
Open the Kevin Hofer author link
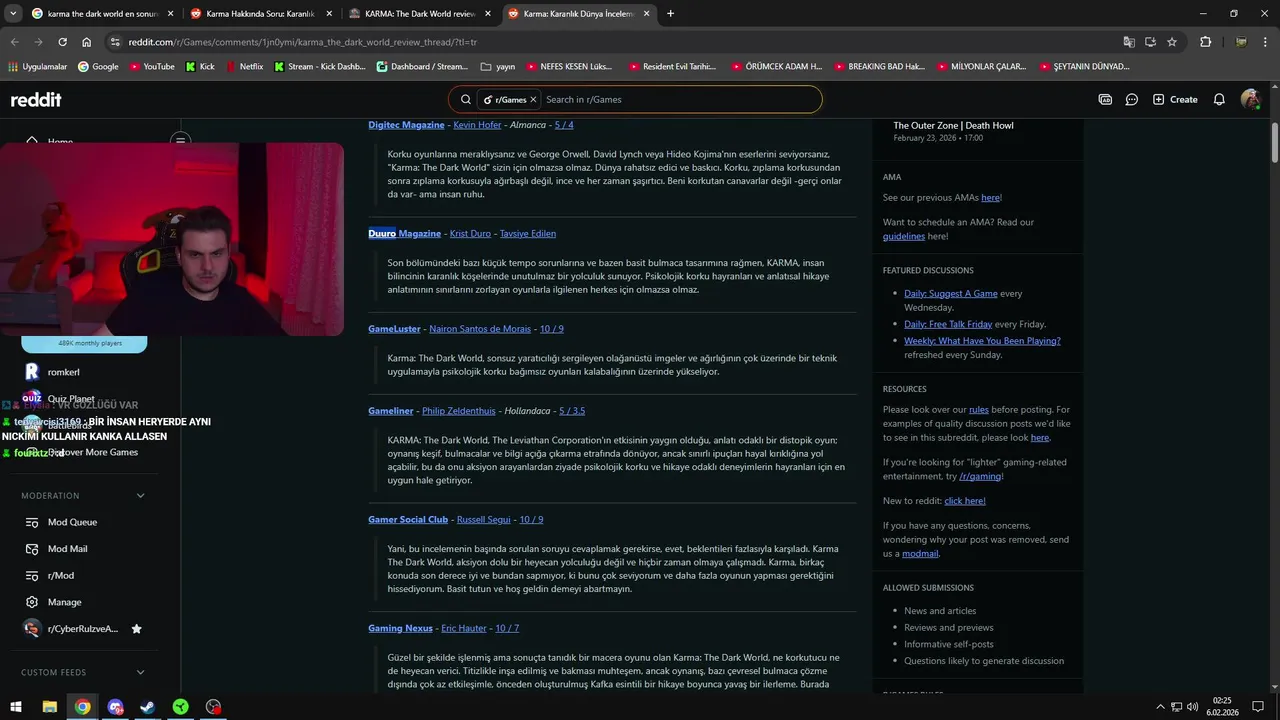(x=477, y=125)
